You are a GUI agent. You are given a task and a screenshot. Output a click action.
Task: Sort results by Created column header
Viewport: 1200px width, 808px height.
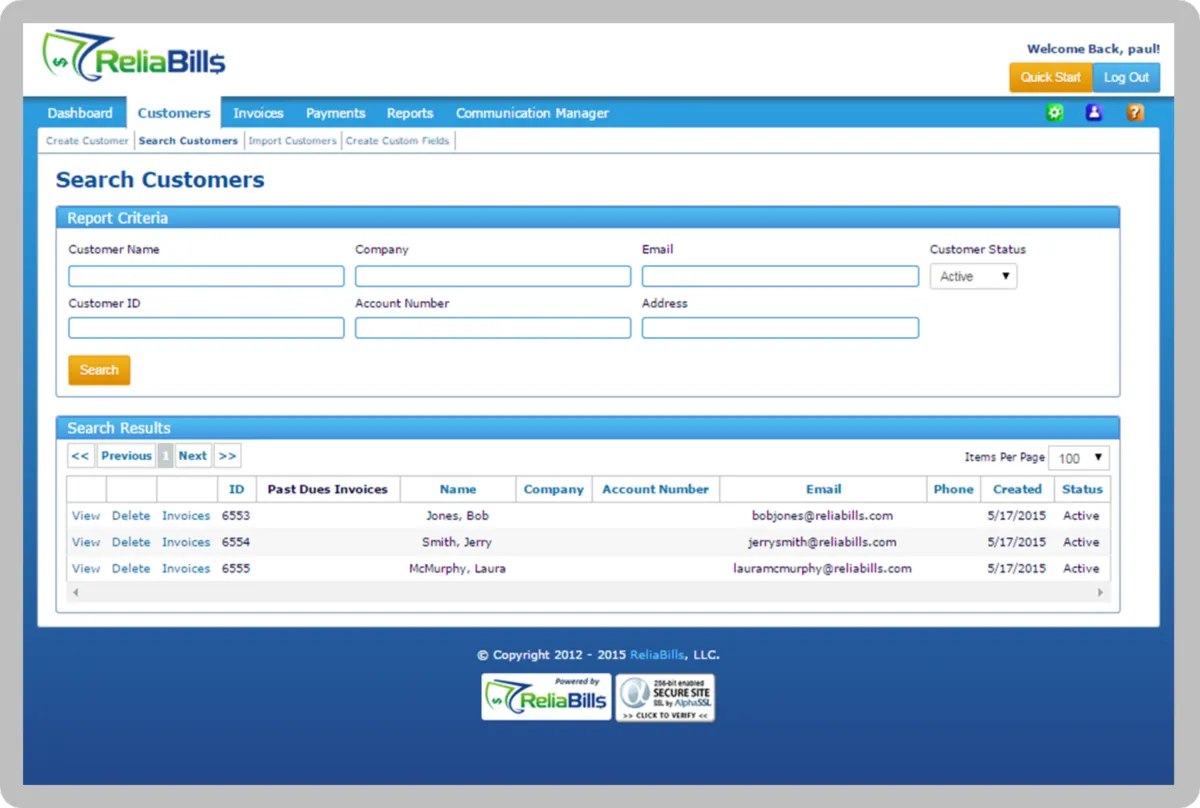pos(1018,489)
